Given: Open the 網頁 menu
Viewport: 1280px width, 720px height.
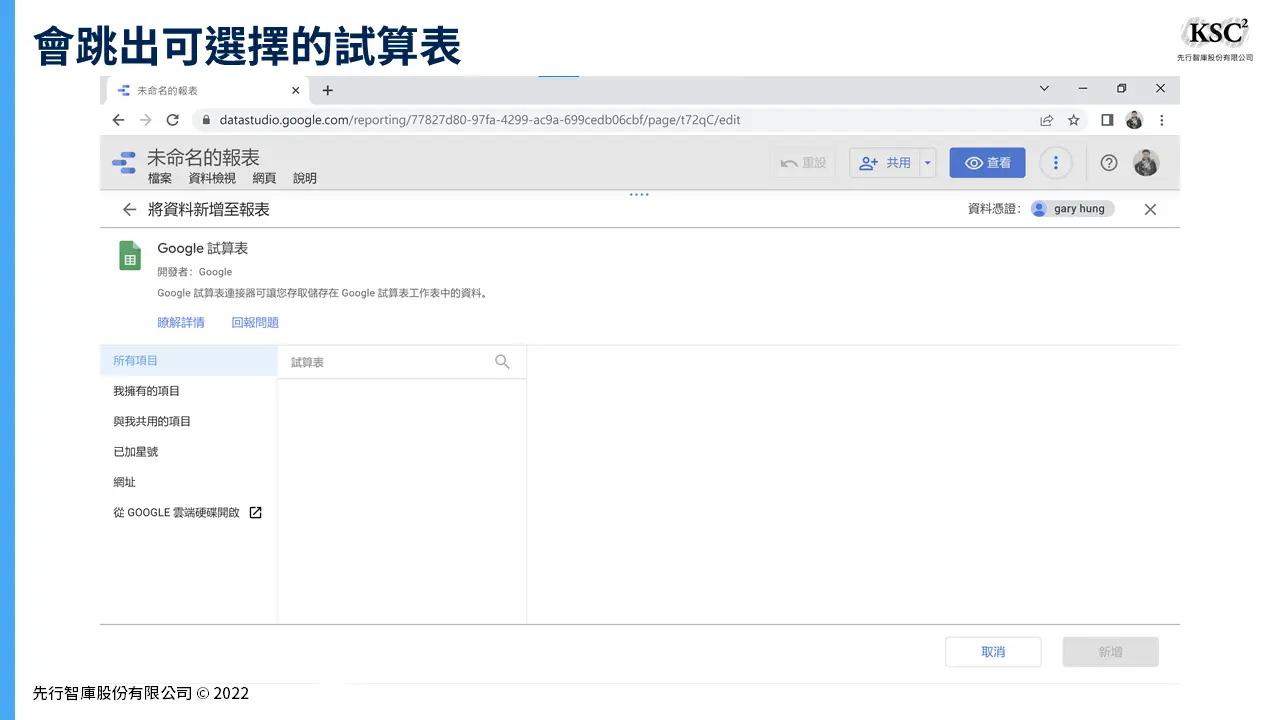Looking at the screenshot, I should click(x=264, y=178).
